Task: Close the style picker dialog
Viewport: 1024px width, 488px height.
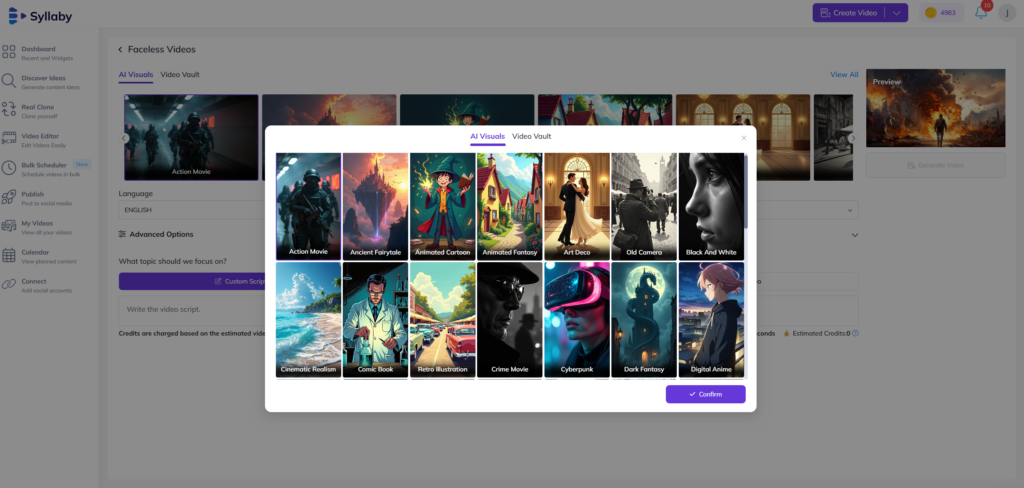Action: click(x=743, y=138)
